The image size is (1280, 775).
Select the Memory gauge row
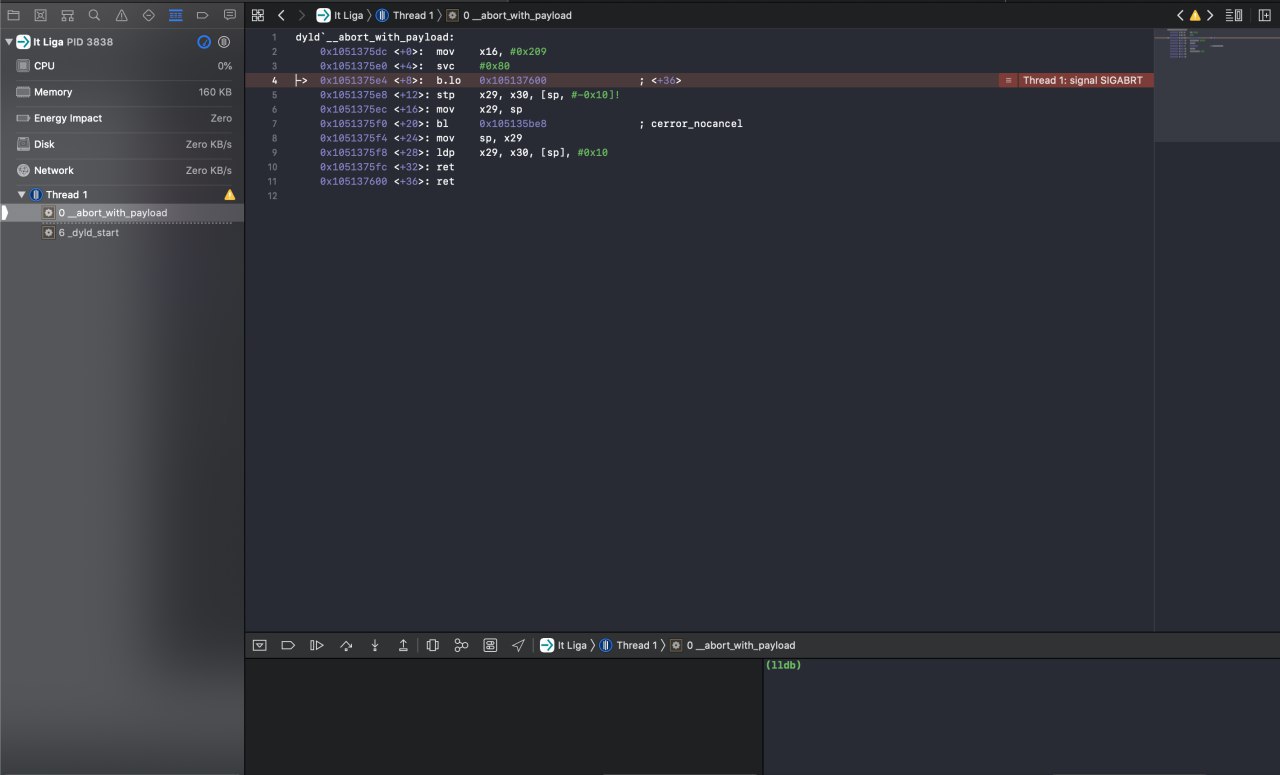click(122, 92)
